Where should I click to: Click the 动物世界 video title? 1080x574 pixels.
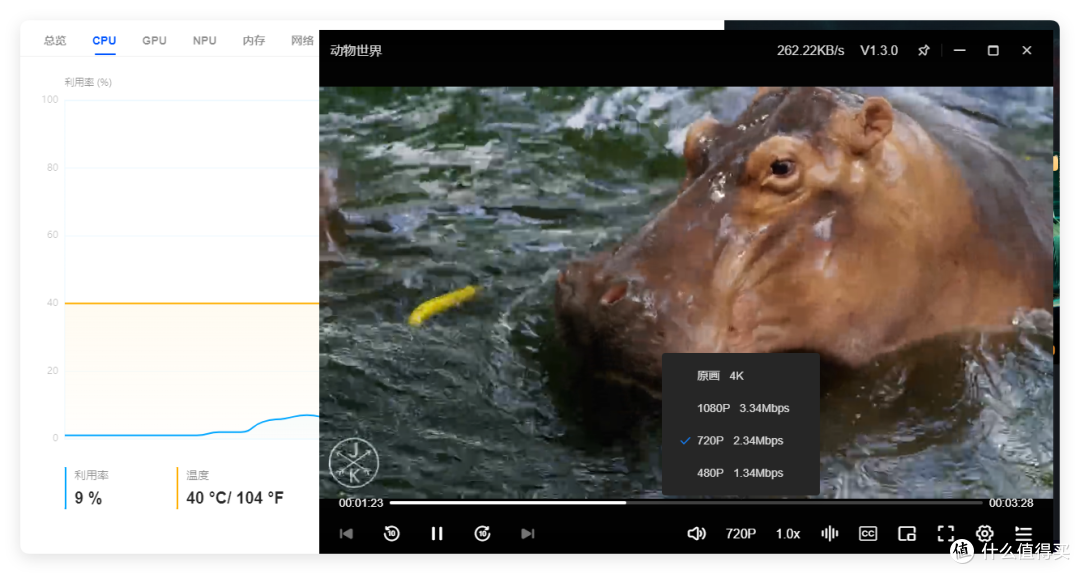click(x=356, y=50)
